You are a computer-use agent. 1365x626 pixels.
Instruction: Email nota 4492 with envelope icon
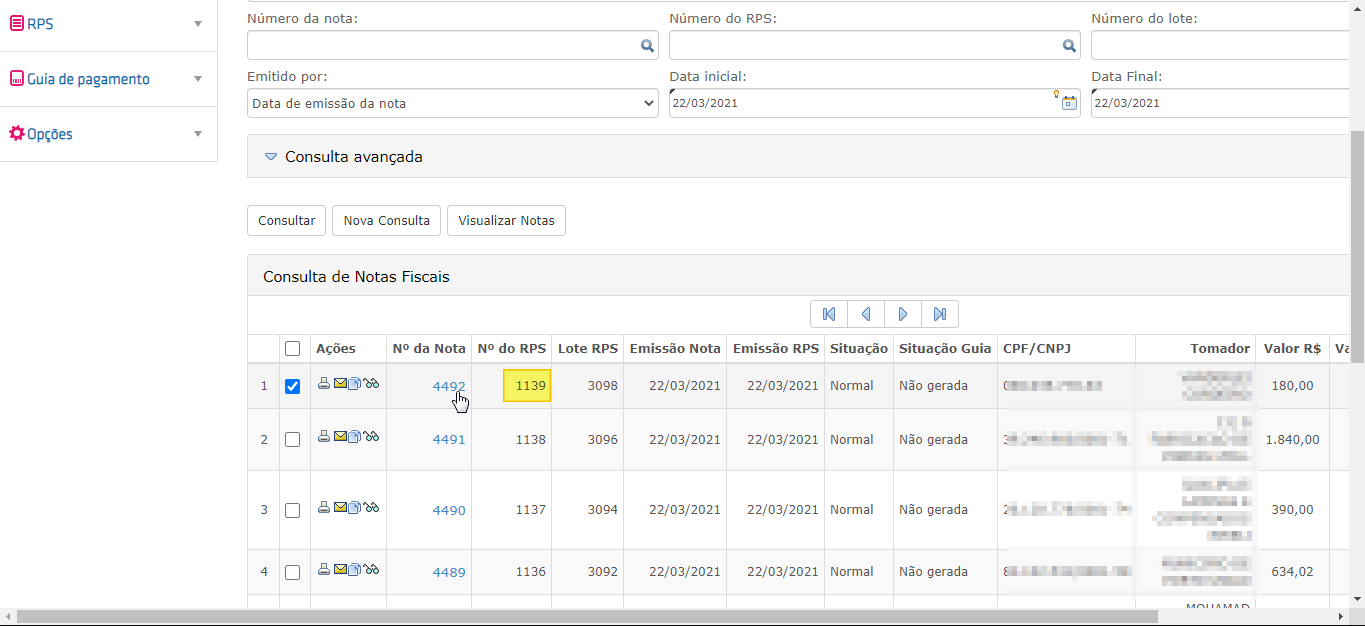tap(340, 383)
